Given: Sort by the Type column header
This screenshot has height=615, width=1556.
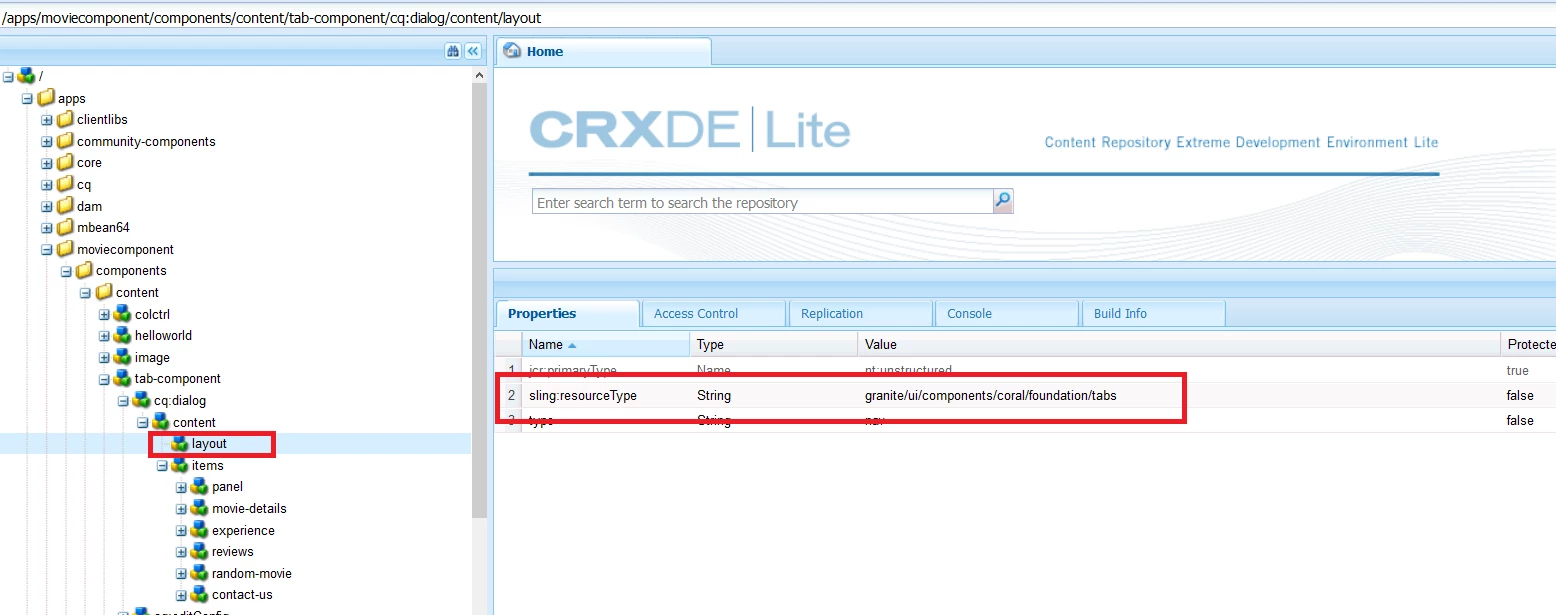Looking at the screenshot, I should pos(773,344).
